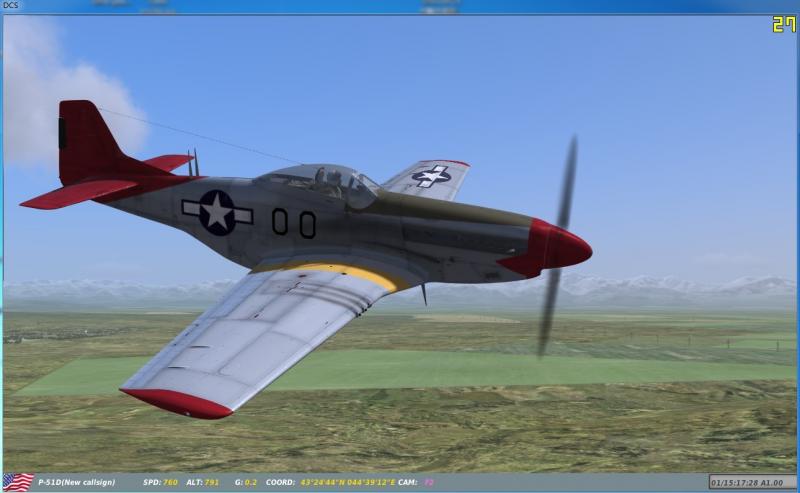Click the 00 number on fuselage

pos(293,223)
